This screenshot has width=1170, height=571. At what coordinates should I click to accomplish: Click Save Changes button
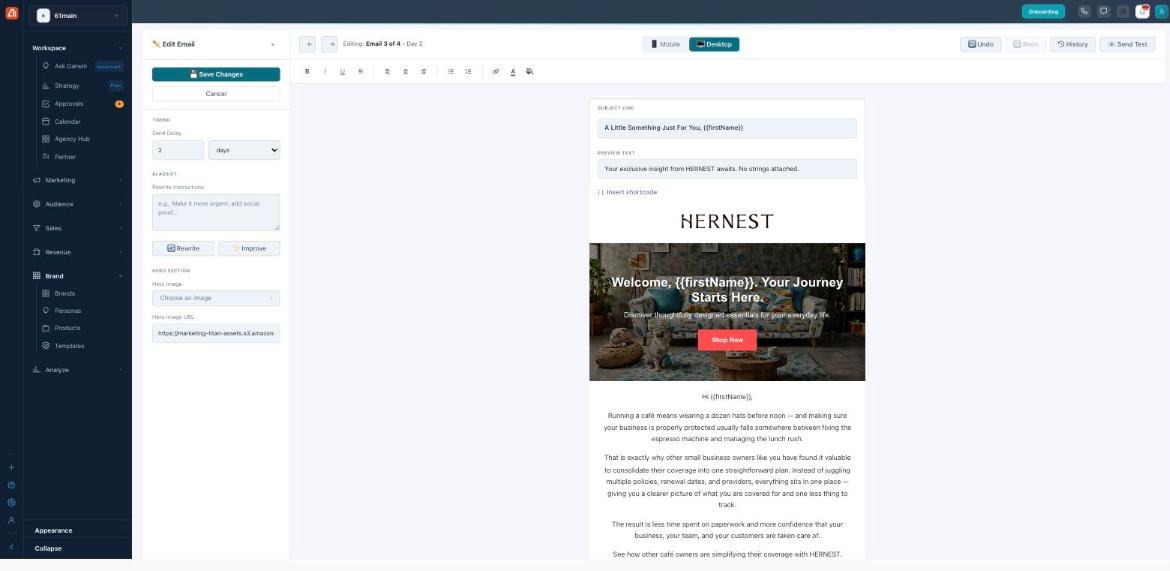[216, 75]
